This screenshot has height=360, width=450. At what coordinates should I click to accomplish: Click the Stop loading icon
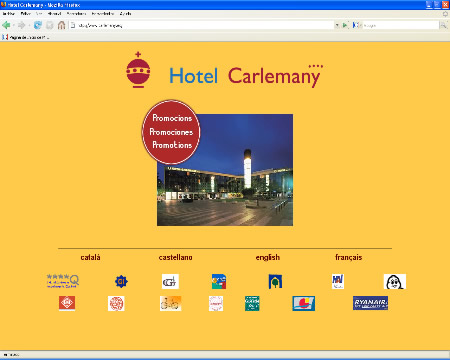pos(49,25)
